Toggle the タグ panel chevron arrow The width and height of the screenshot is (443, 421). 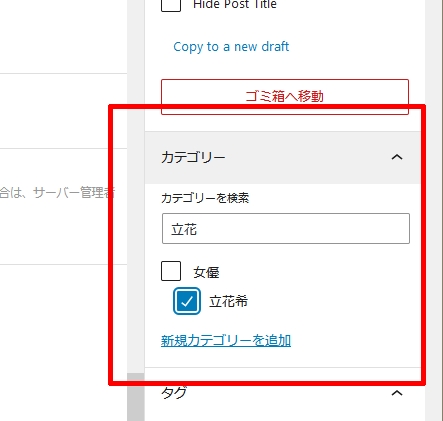[397, 393]
